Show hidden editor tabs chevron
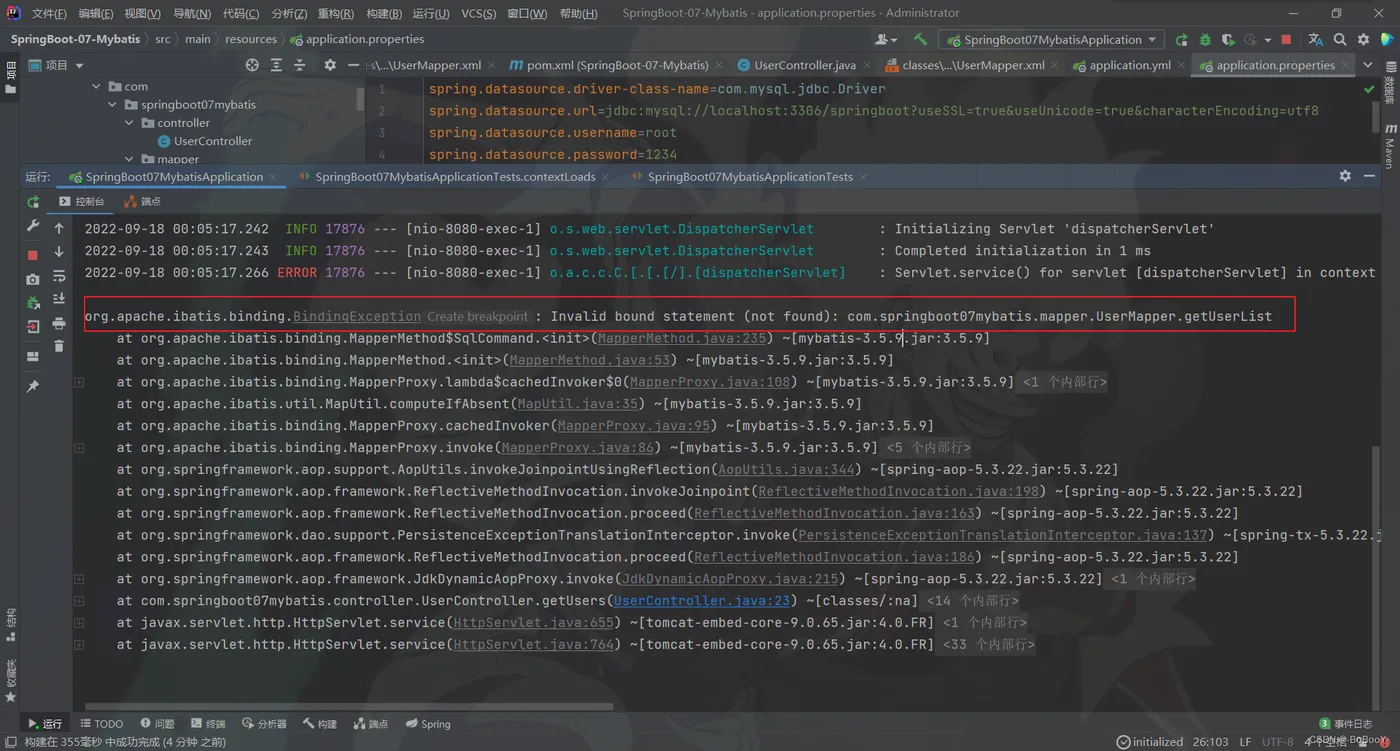 pyautogui.click(x=1369, y=65)
